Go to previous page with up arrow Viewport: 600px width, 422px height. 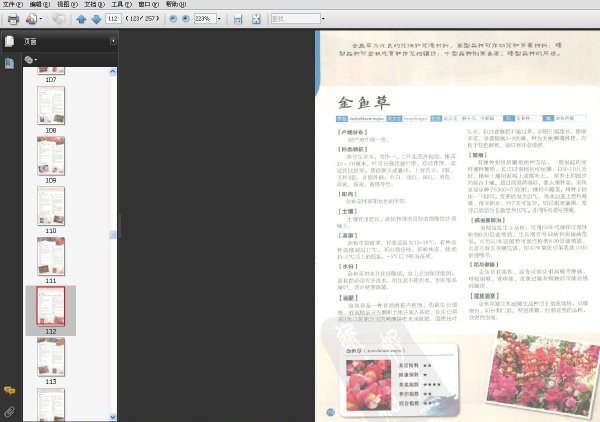[x=81, y=19]
